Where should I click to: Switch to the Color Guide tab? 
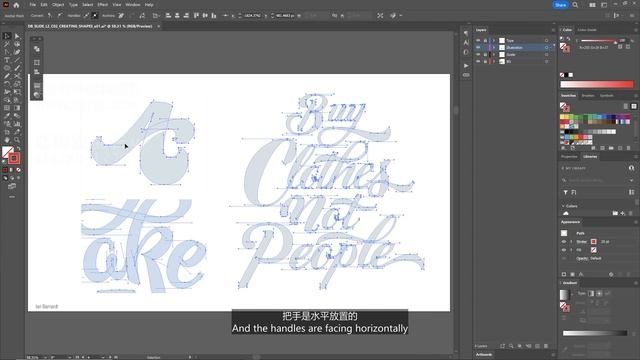point(587,30)
